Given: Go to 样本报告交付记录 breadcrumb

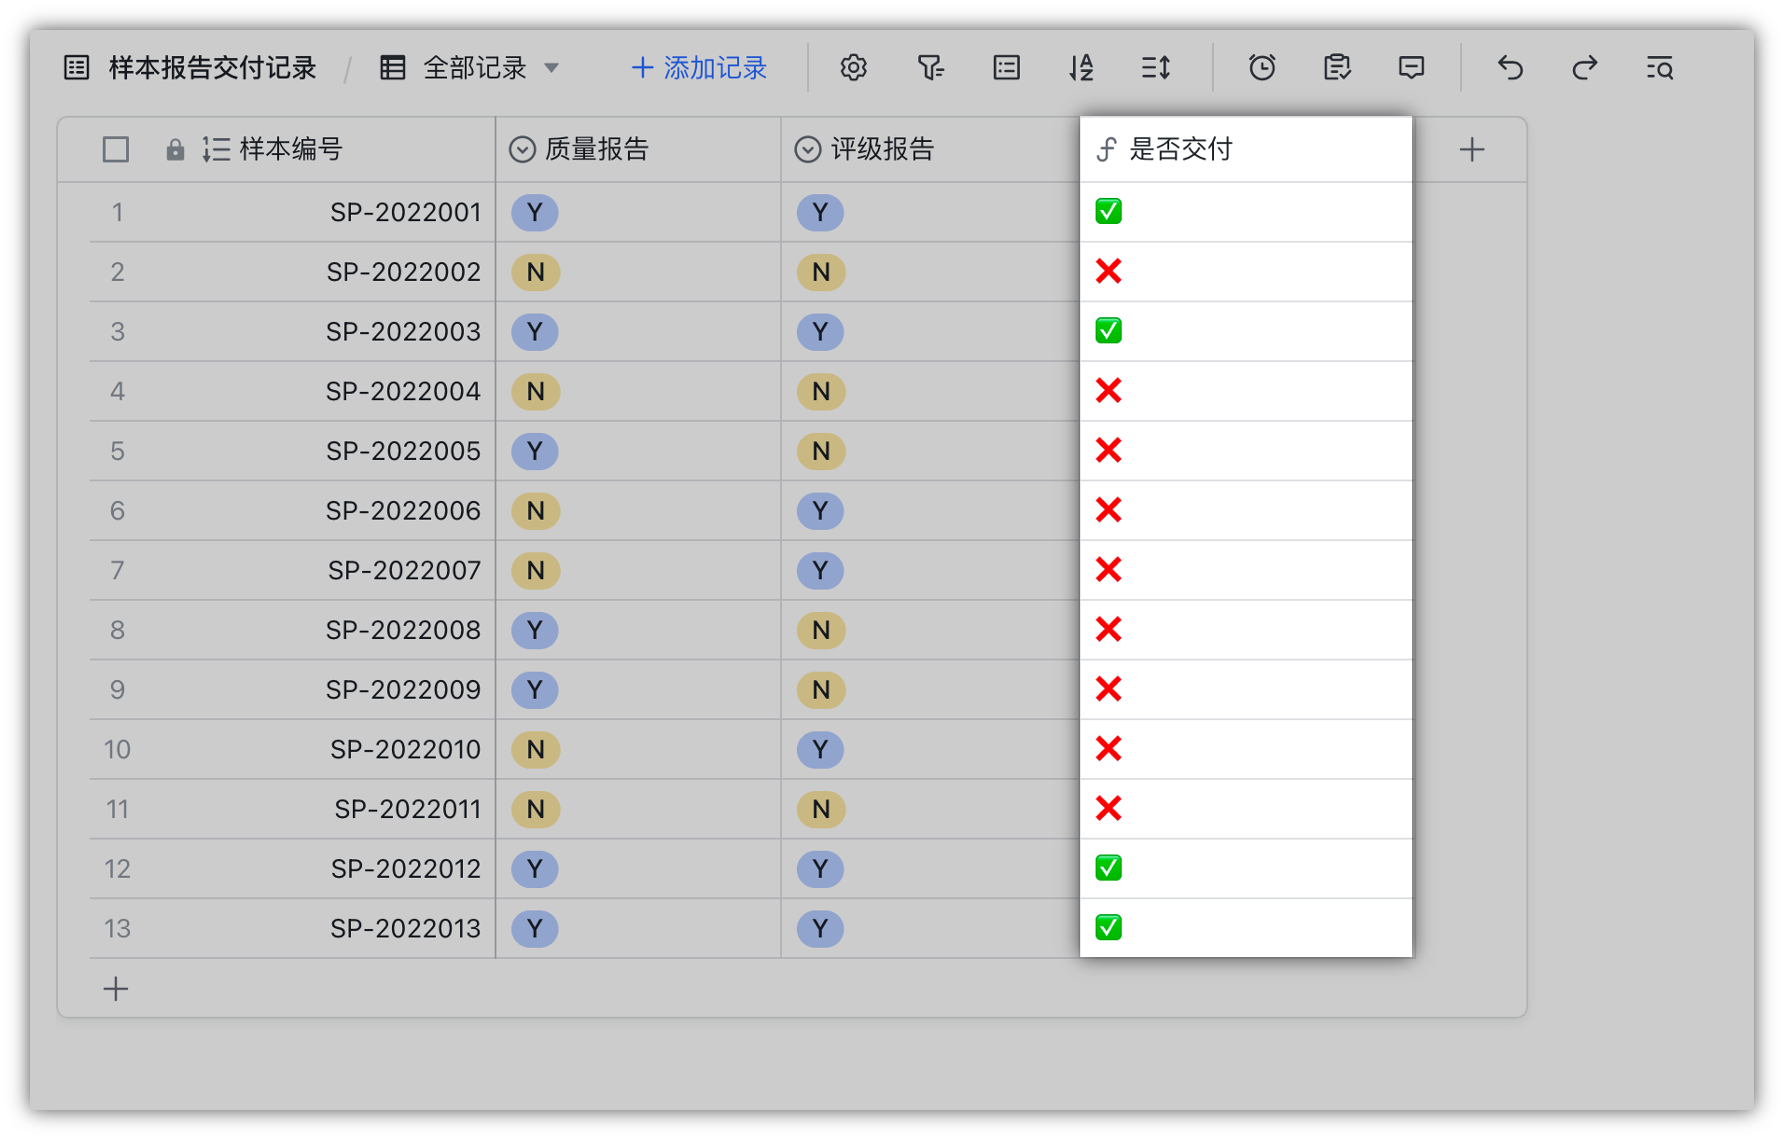Looking at the screenshot, I should click(211, 68).
